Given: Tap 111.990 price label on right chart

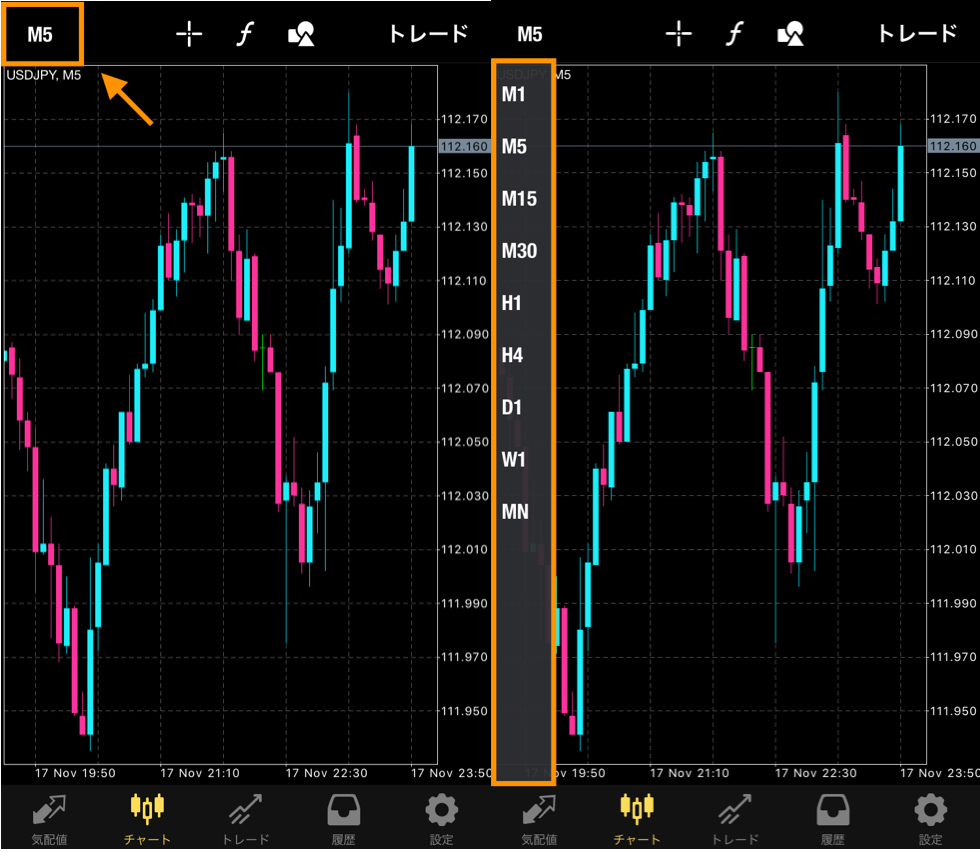Looking at the screenshot, I should tap(954, 603).
